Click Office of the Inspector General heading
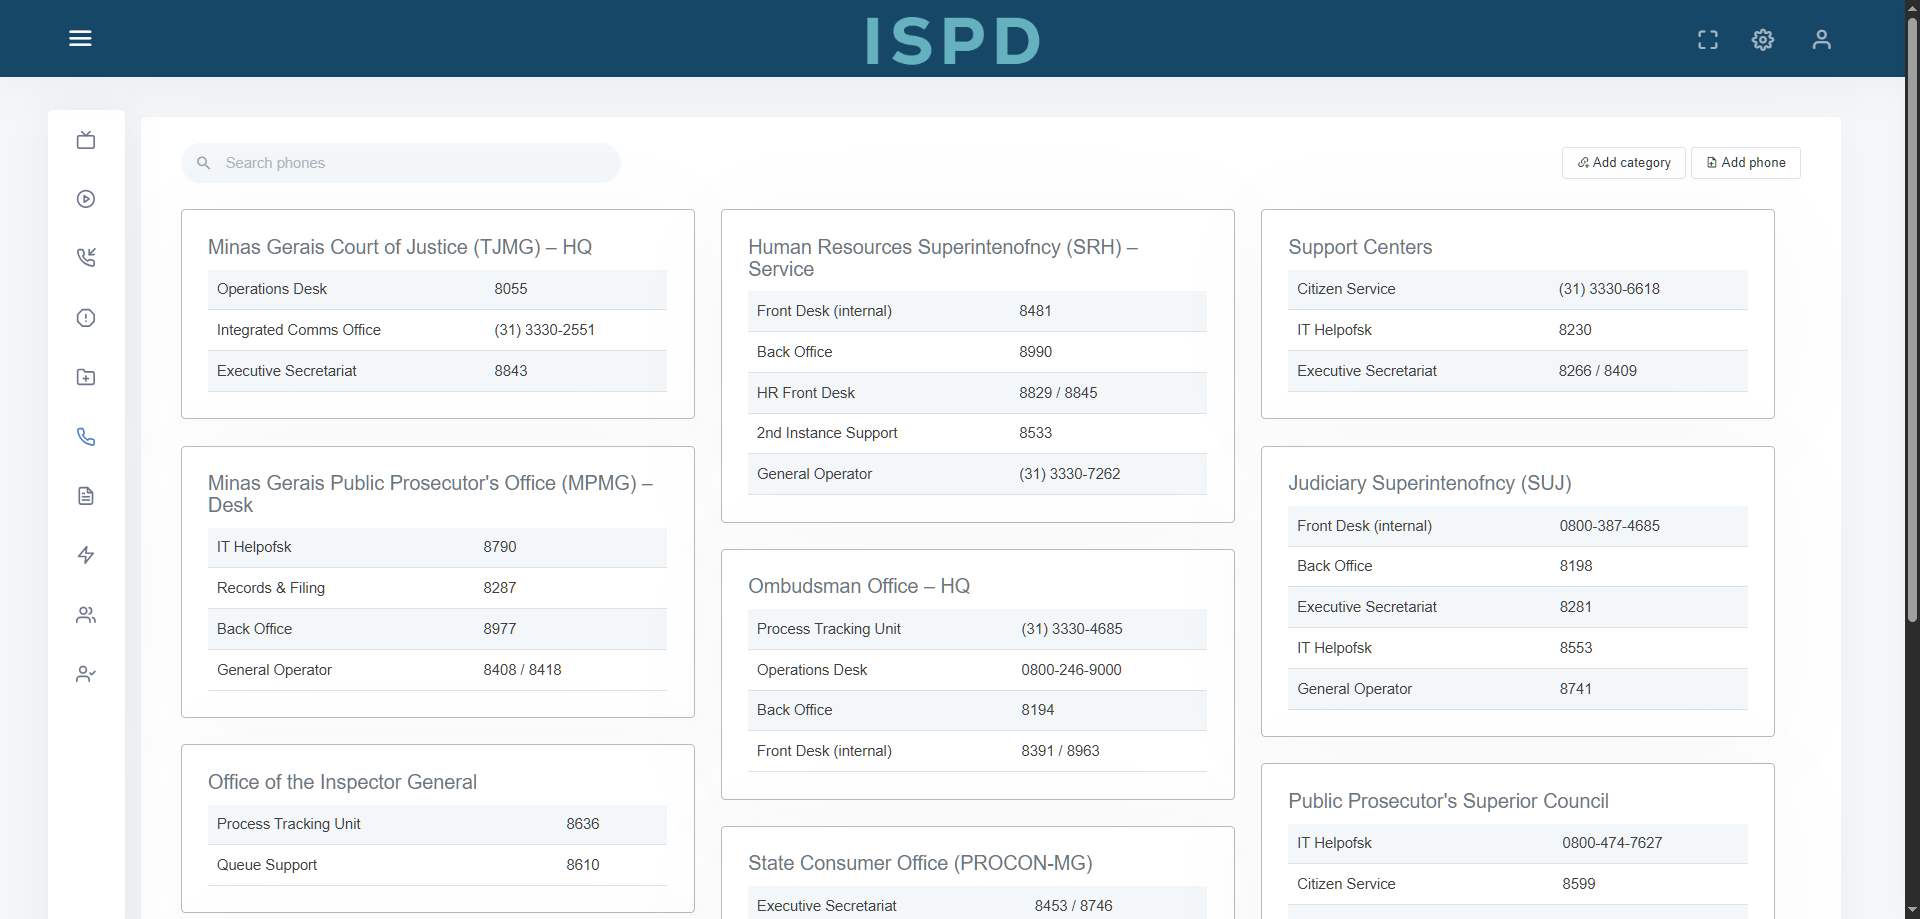 click(x=342, y=782)
